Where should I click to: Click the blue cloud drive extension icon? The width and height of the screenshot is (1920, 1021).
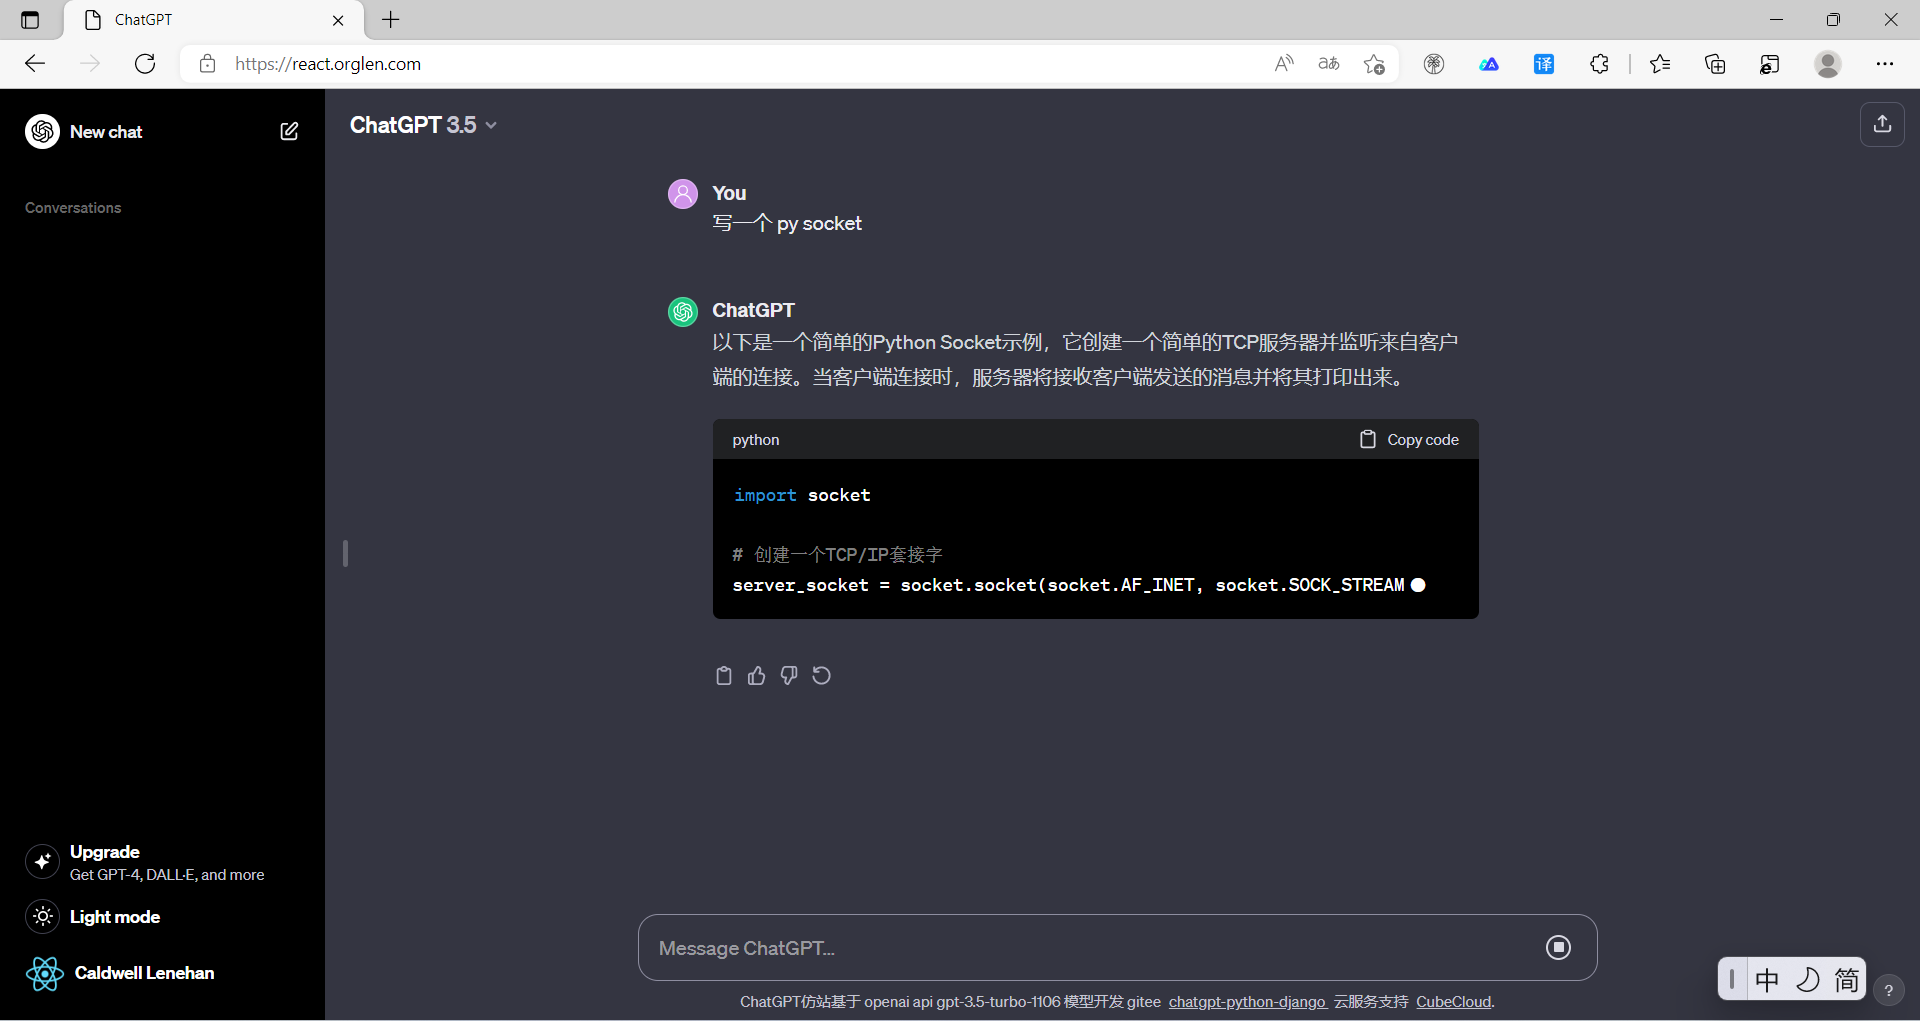[1489, 64]
